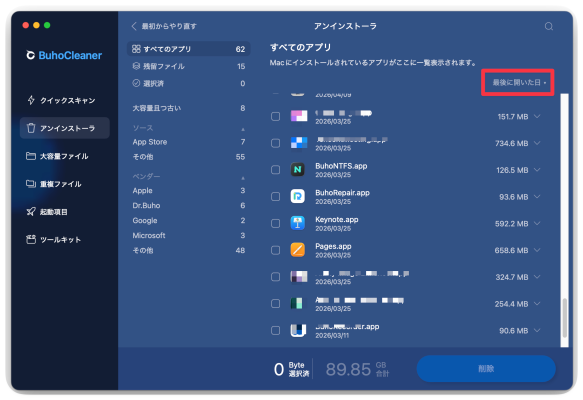Click the app icon of the 734.6 MB row
583x400 pixels.
[299, 143]
